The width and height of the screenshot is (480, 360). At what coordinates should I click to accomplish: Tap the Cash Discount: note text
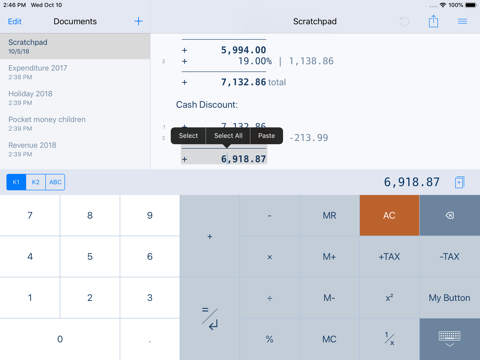coord(207,105)
